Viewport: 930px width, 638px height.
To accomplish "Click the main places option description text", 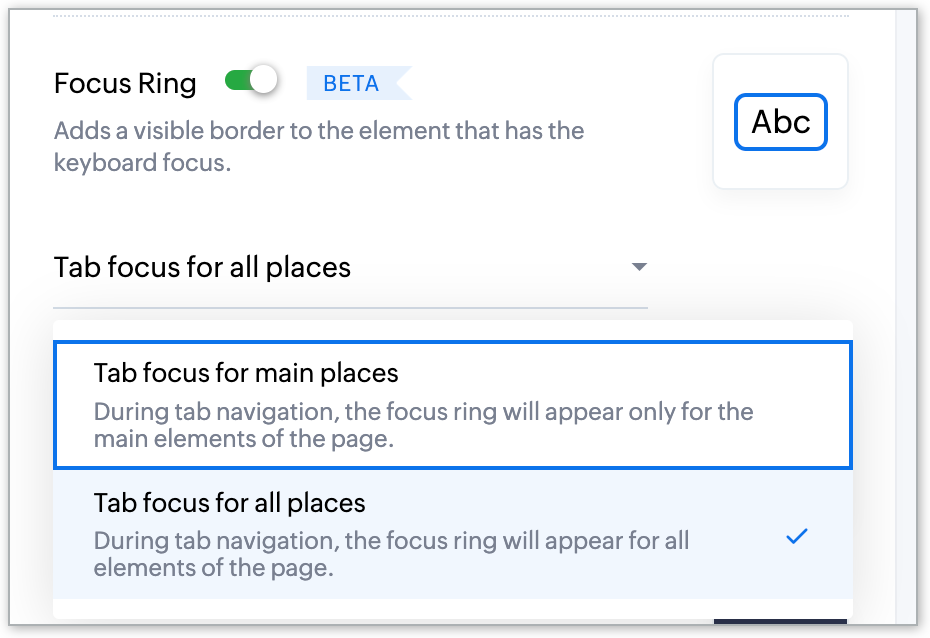I will (x=422, y=425).
